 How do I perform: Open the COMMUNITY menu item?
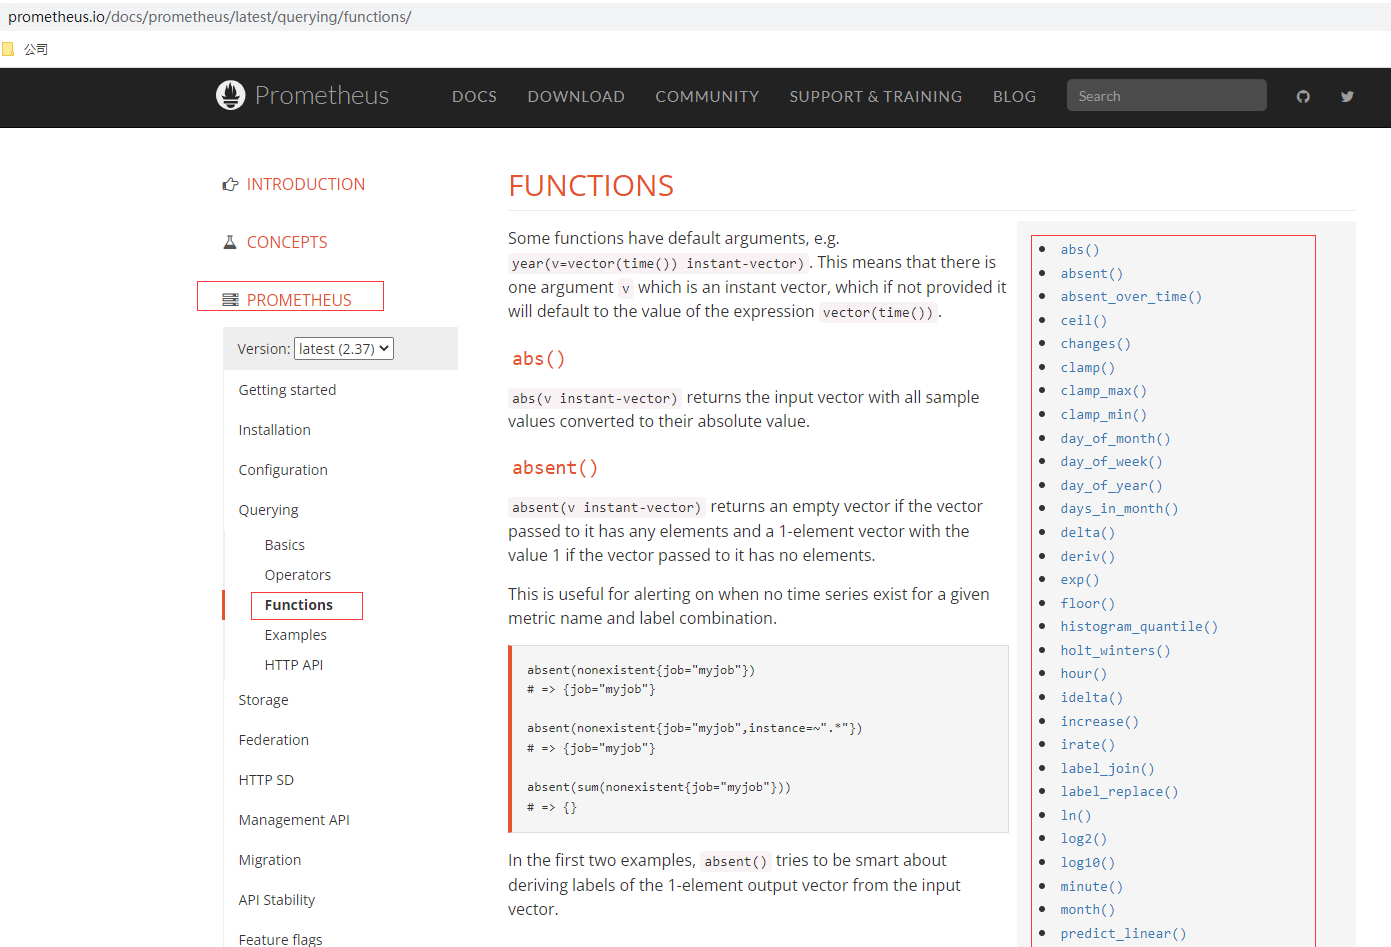pyautogui.click(x=707, y=96)
